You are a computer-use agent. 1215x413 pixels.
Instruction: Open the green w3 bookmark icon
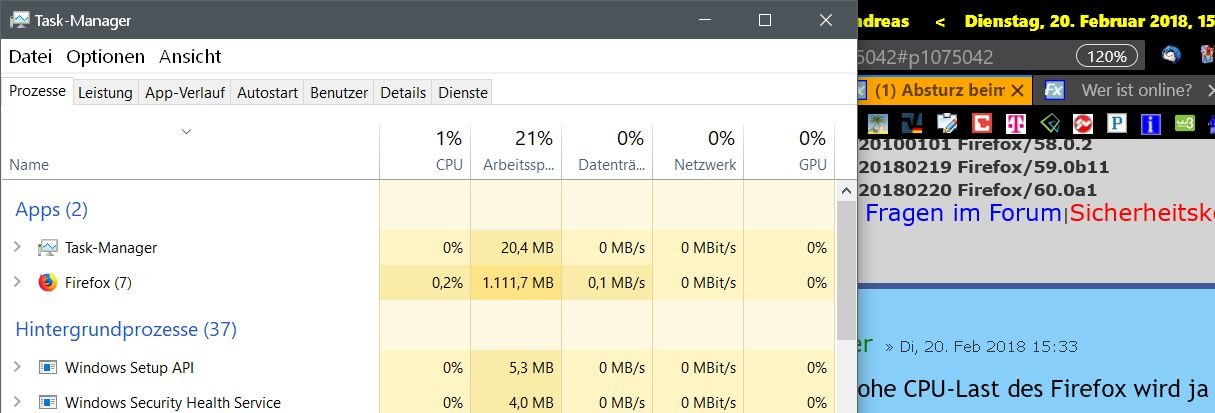(1185, 123)
